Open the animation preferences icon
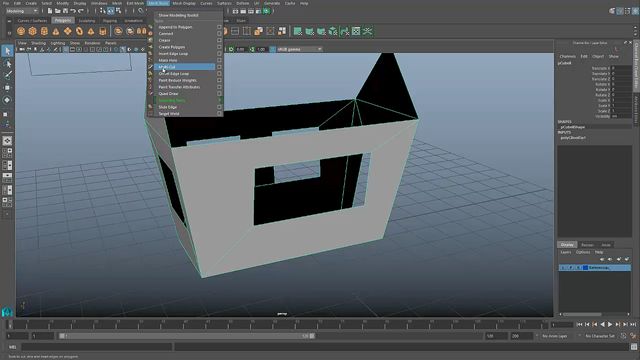The height and width of the screenshot is (360, 640). click(633, 336)
